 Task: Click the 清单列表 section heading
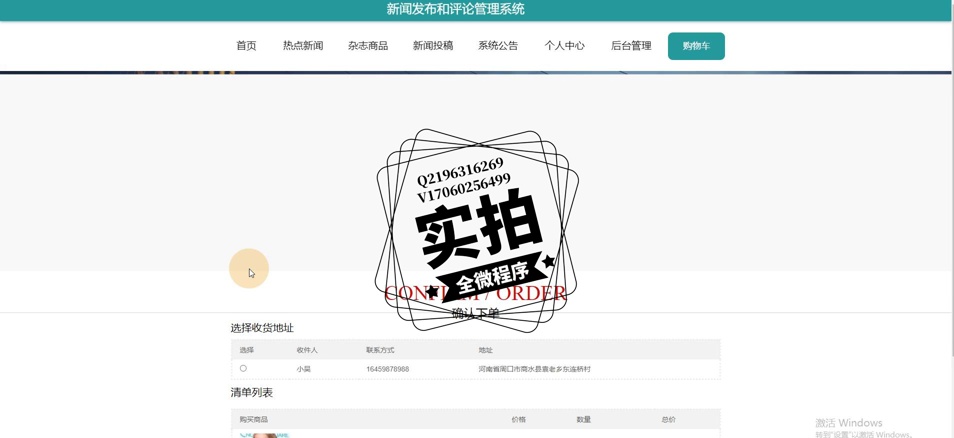click(x=252, y=393)
